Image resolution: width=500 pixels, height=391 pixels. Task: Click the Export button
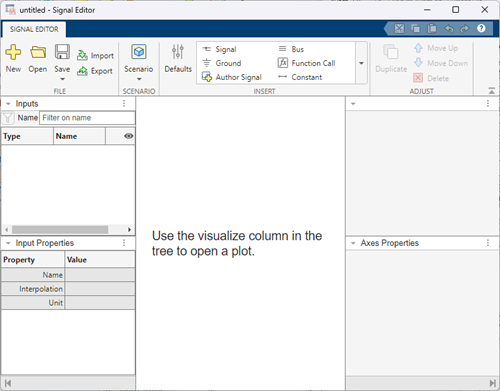(x=95, y=71)
